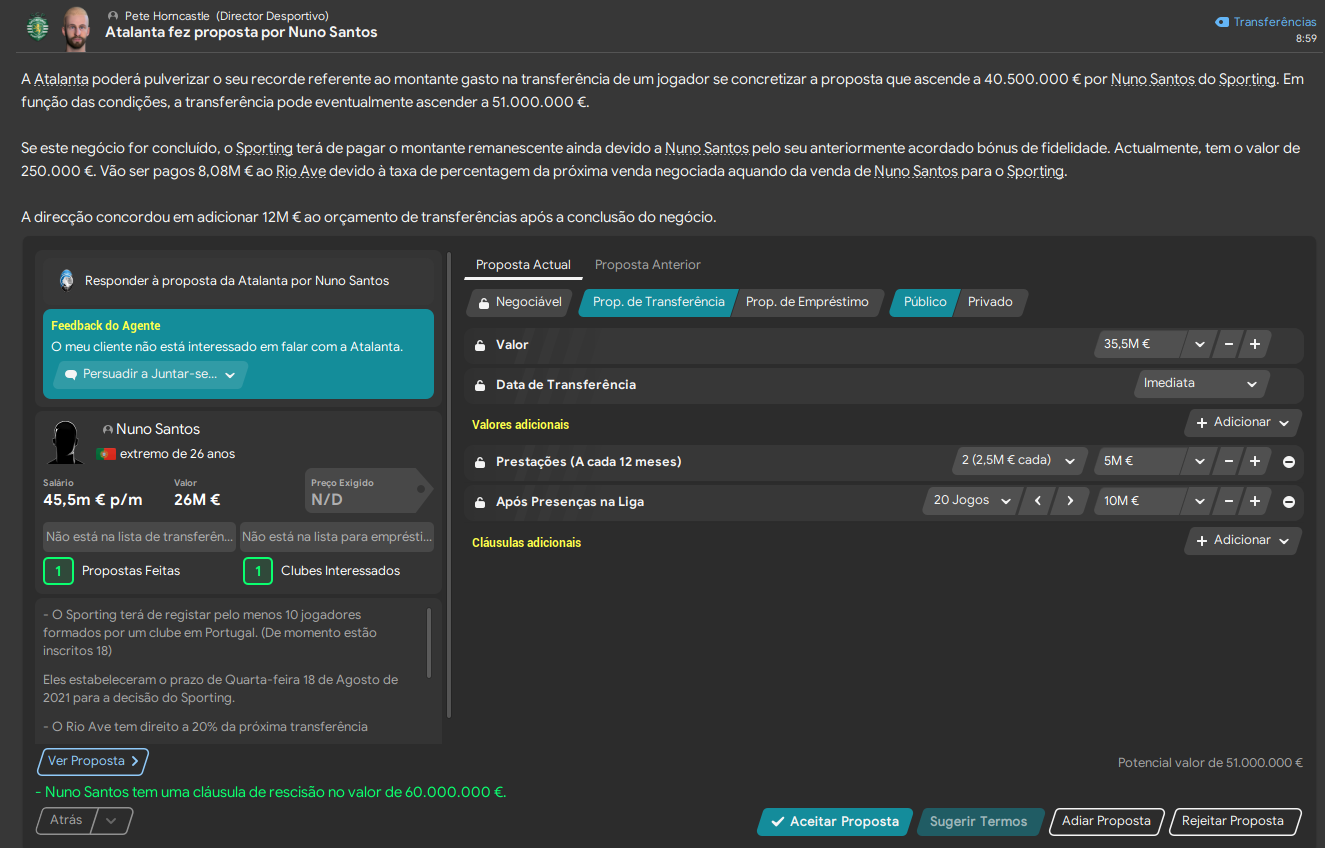
Task: Click the Rejeitar Proposta button
Action: (x=1233, y=822)
